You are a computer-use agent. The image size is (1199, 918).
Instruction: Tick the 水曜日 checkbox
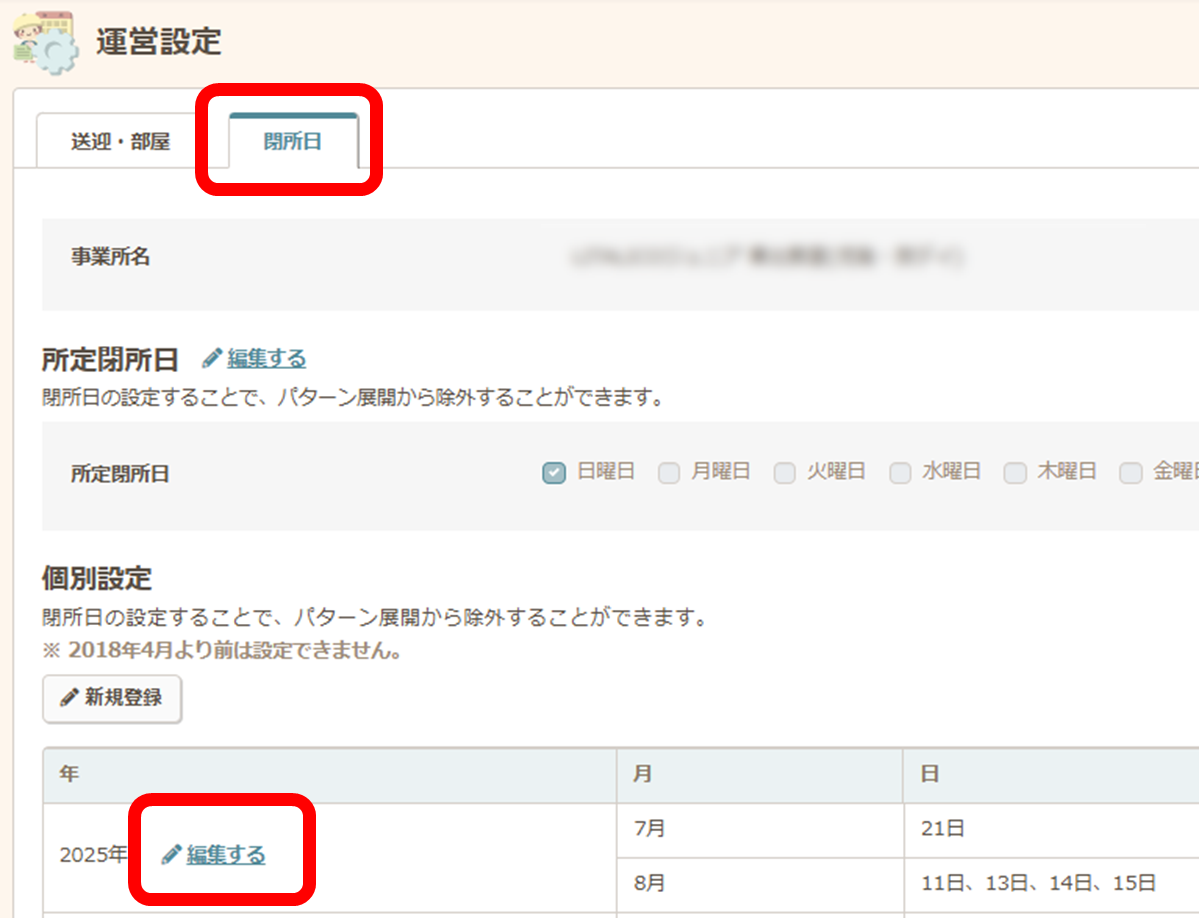point(901,473)
